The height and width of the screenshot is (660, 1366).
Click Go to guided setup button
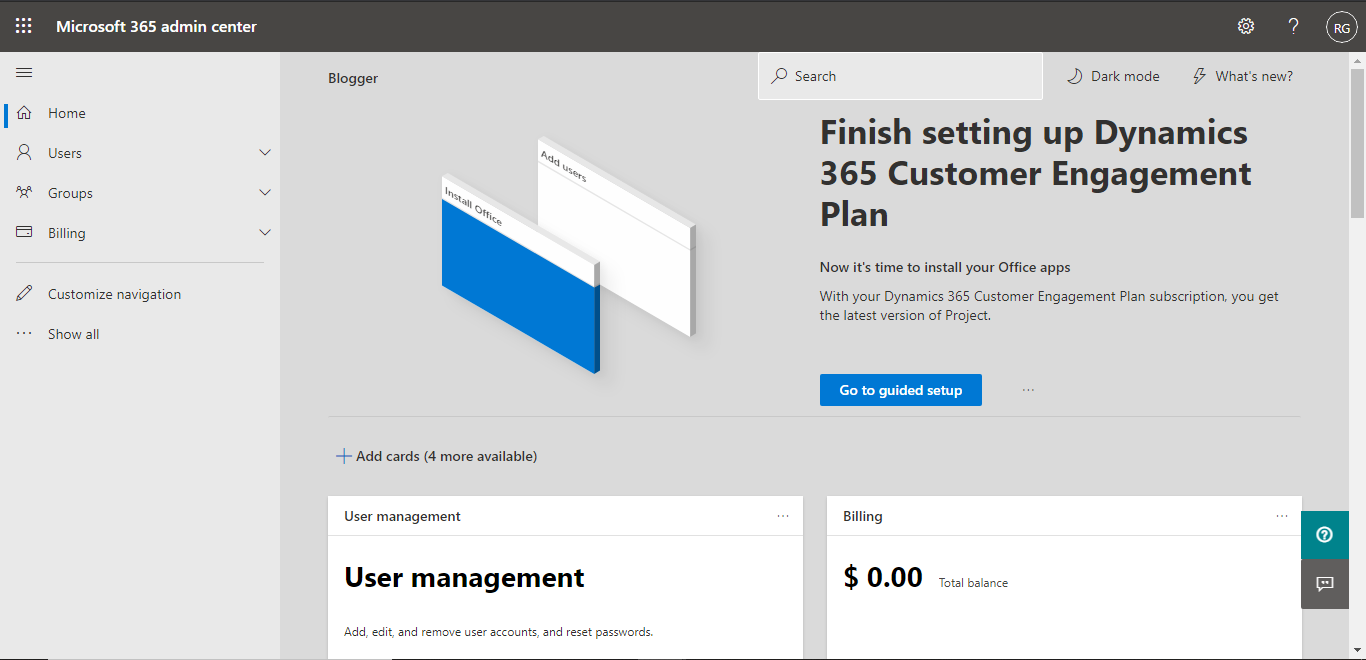click(900, 390)
